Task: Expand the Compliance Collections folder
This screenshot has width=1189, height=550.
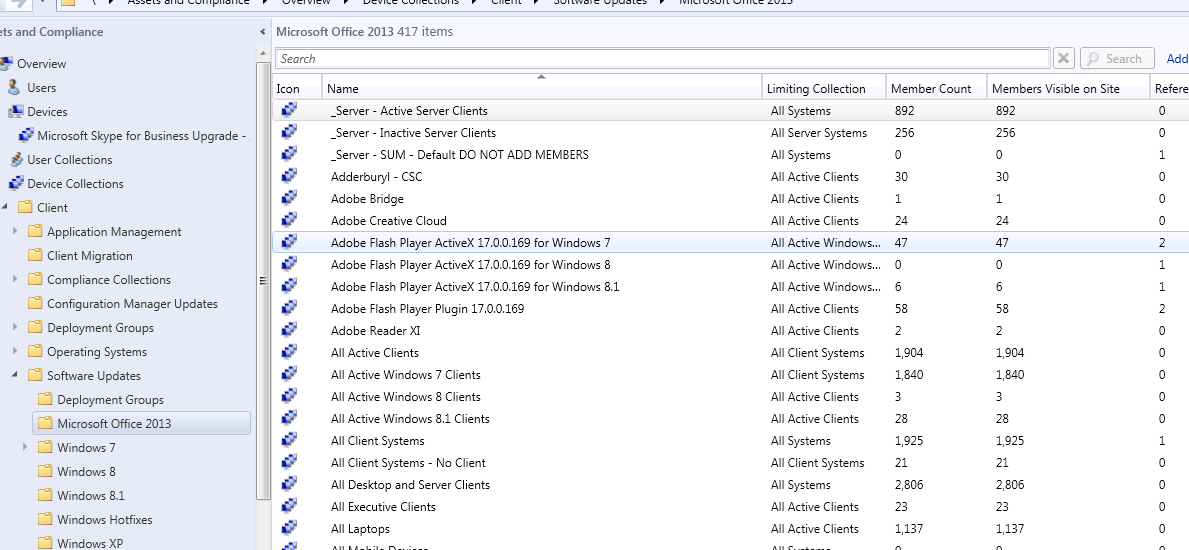Action: point(15,279)
